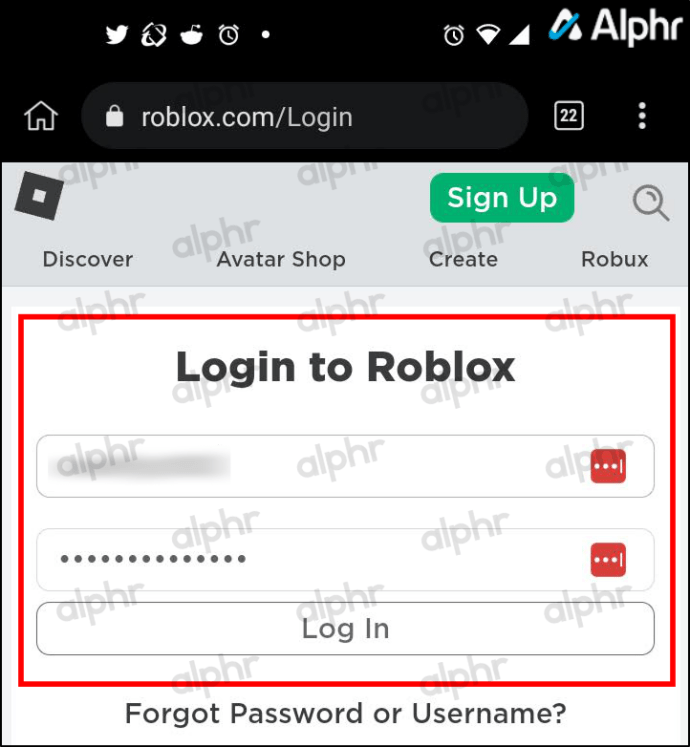Open the Robux page
The image size is (690, 747).
click(x=615, y=260)
